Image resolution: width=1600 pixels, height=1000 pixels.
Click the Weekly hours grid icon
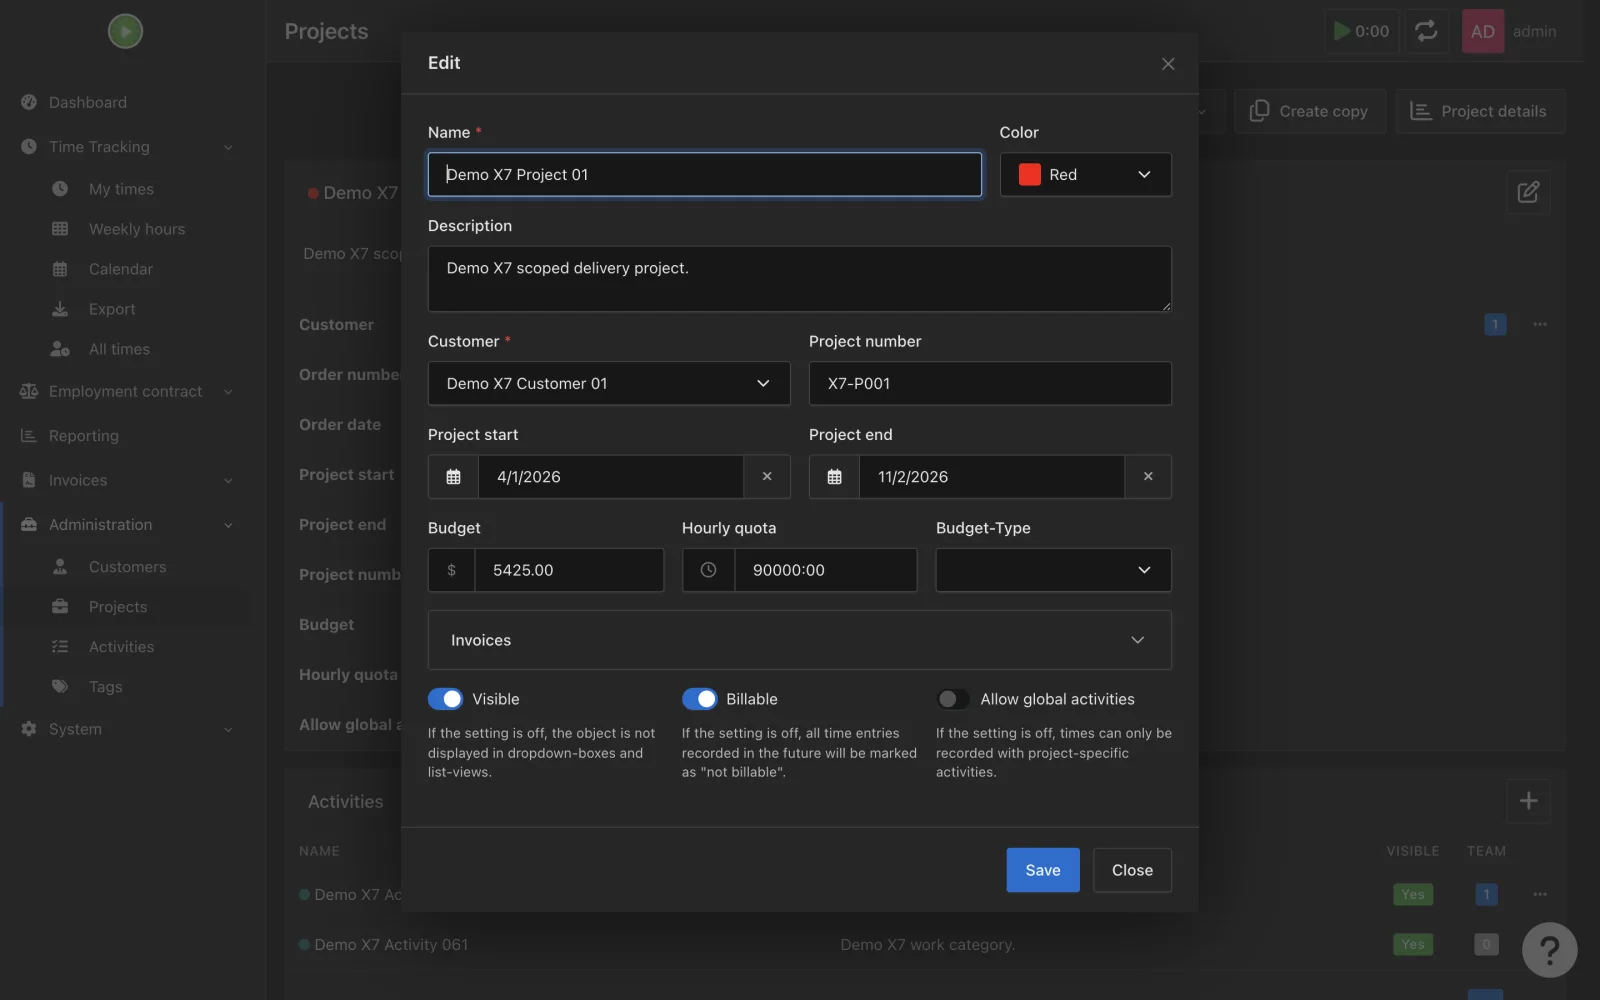tap(60, 229)
